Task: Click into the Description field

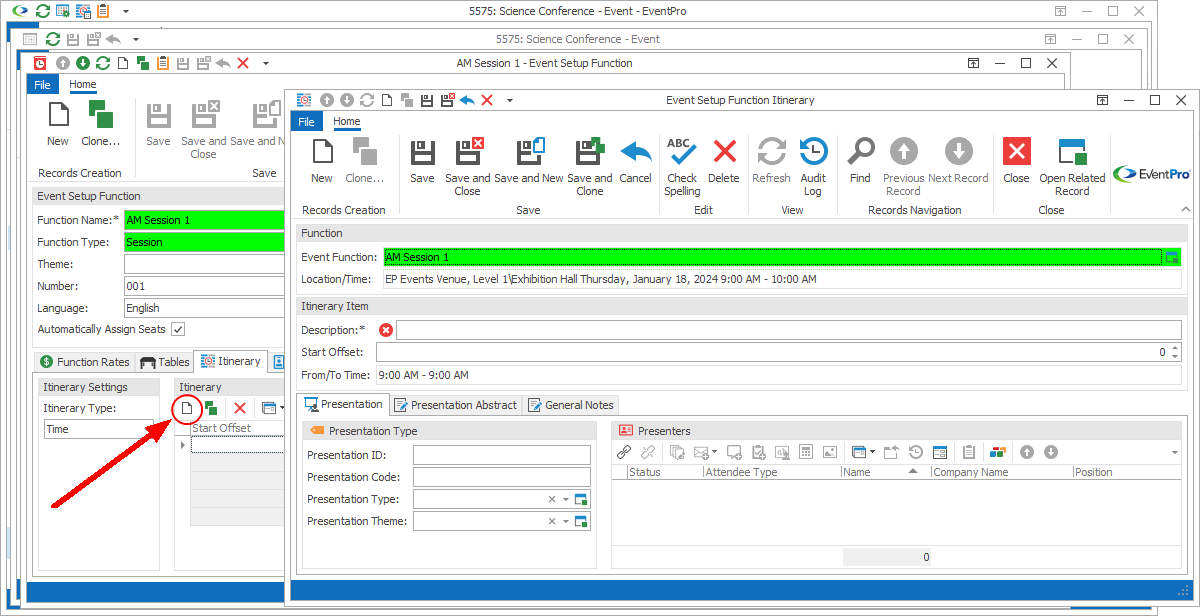Action: pyautogui.click(x=788, y=330)
